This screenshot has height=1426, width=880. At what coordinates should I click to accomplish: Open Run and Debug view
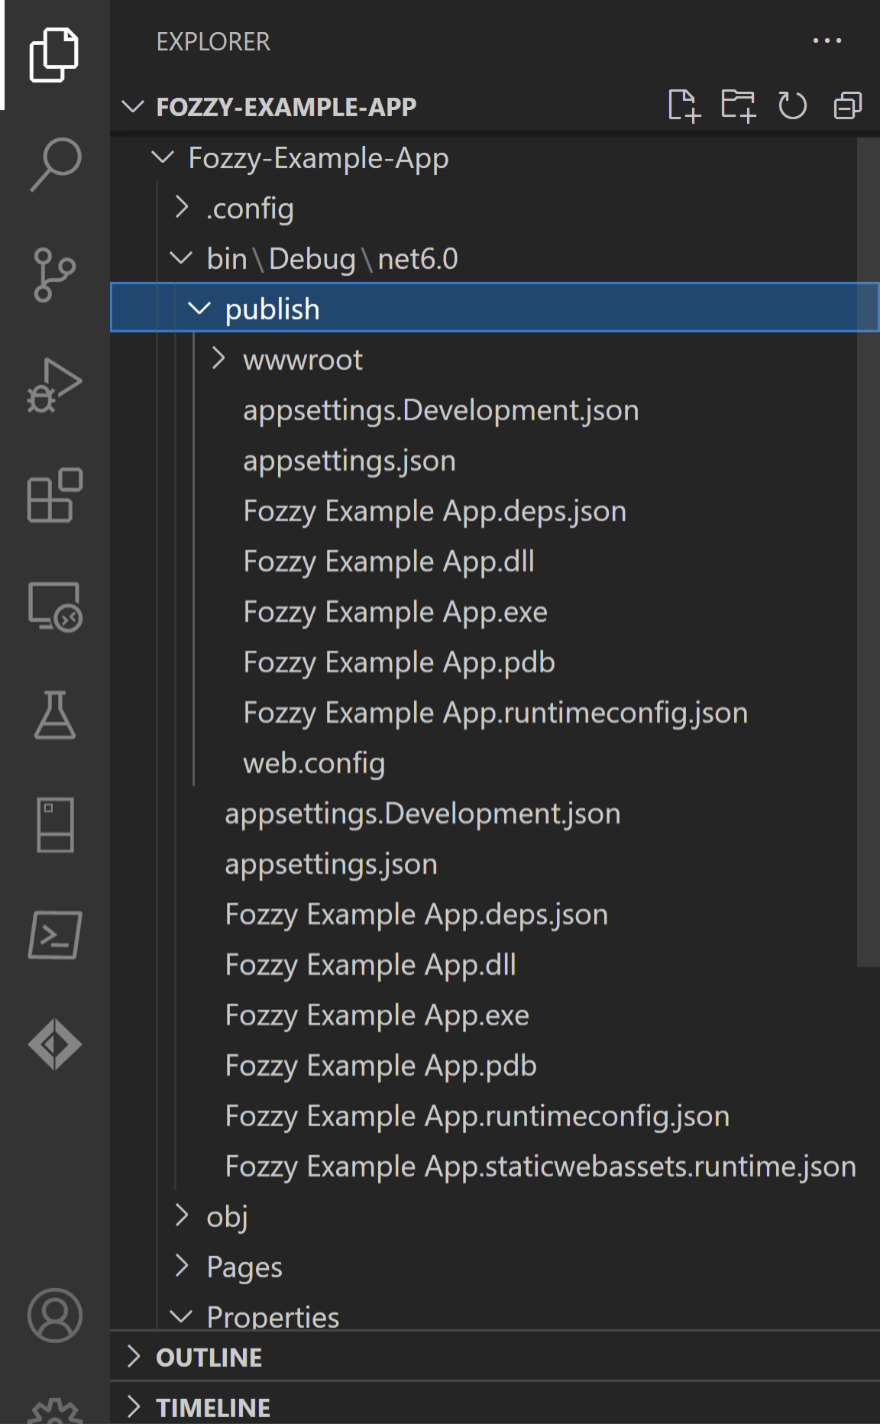[55, 385]
